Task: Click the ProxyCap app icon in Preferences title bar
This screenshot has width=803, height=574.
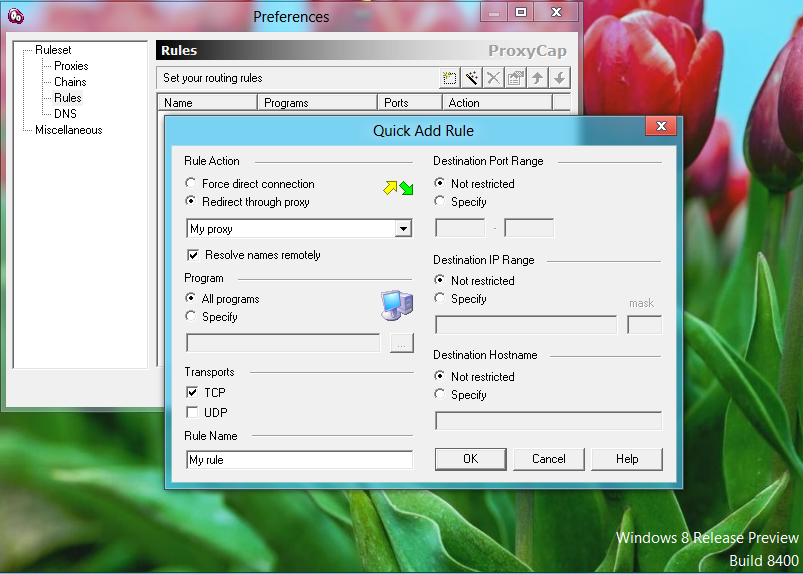Action: pyautogui.click(x=16, y=16)
